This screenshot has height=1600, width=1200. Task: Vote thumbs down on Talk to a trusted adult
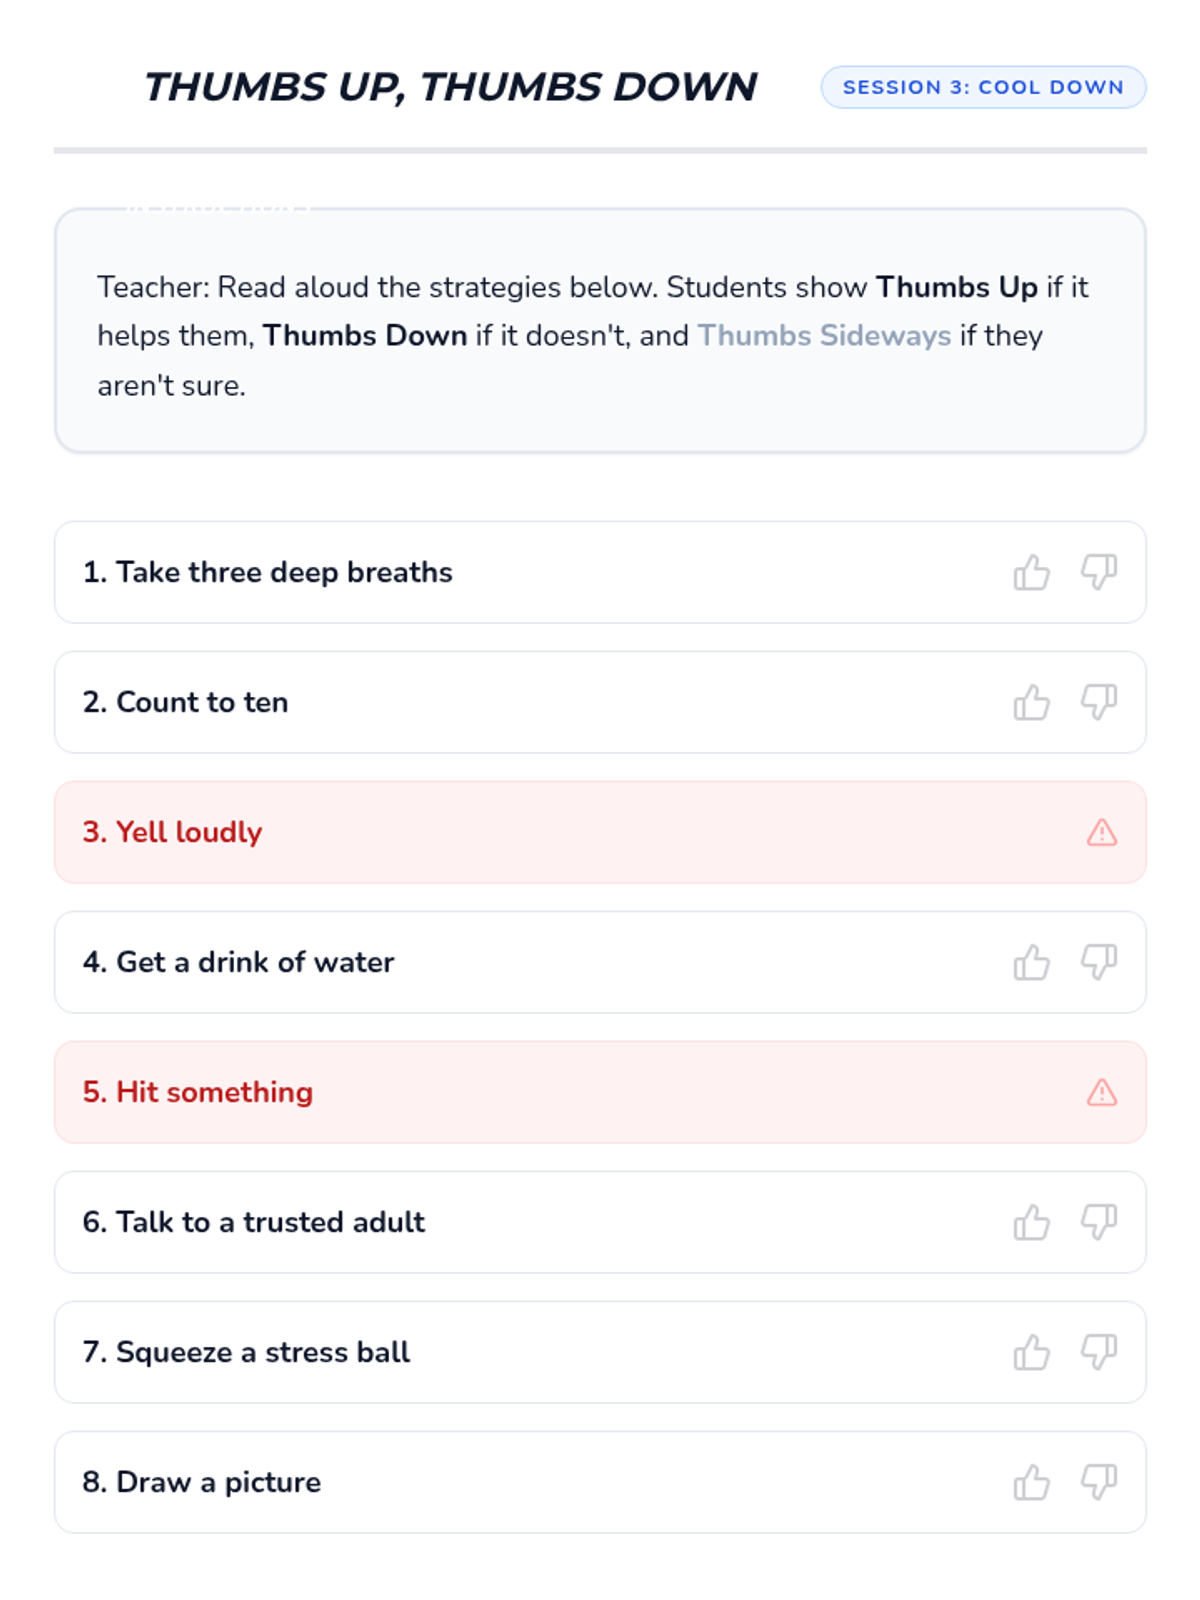1098,1223
